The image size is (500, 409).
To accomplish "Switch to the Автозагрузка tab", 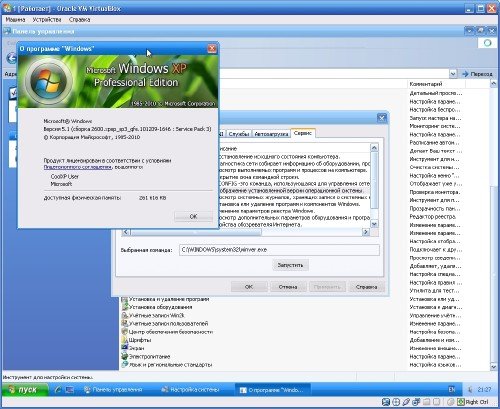I will [x=271, y=134].
